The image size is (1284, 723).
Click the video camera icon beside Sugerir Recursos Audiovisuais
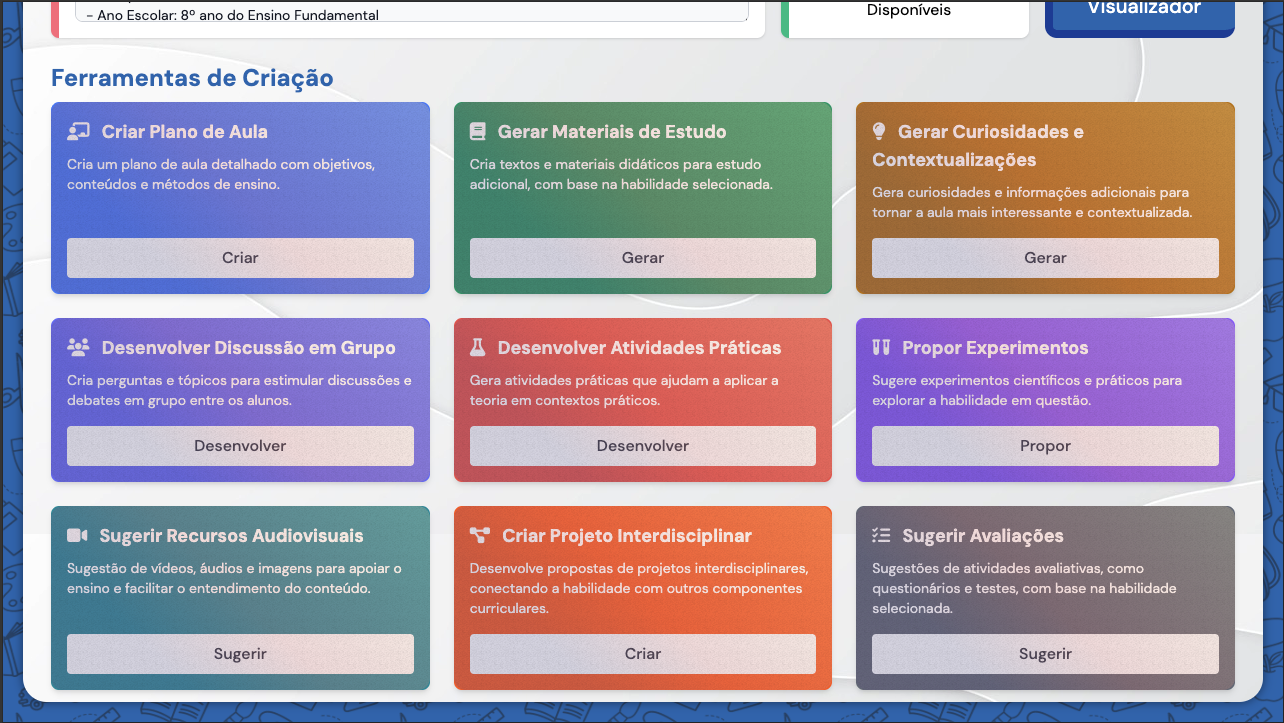[x=77, y=536]
